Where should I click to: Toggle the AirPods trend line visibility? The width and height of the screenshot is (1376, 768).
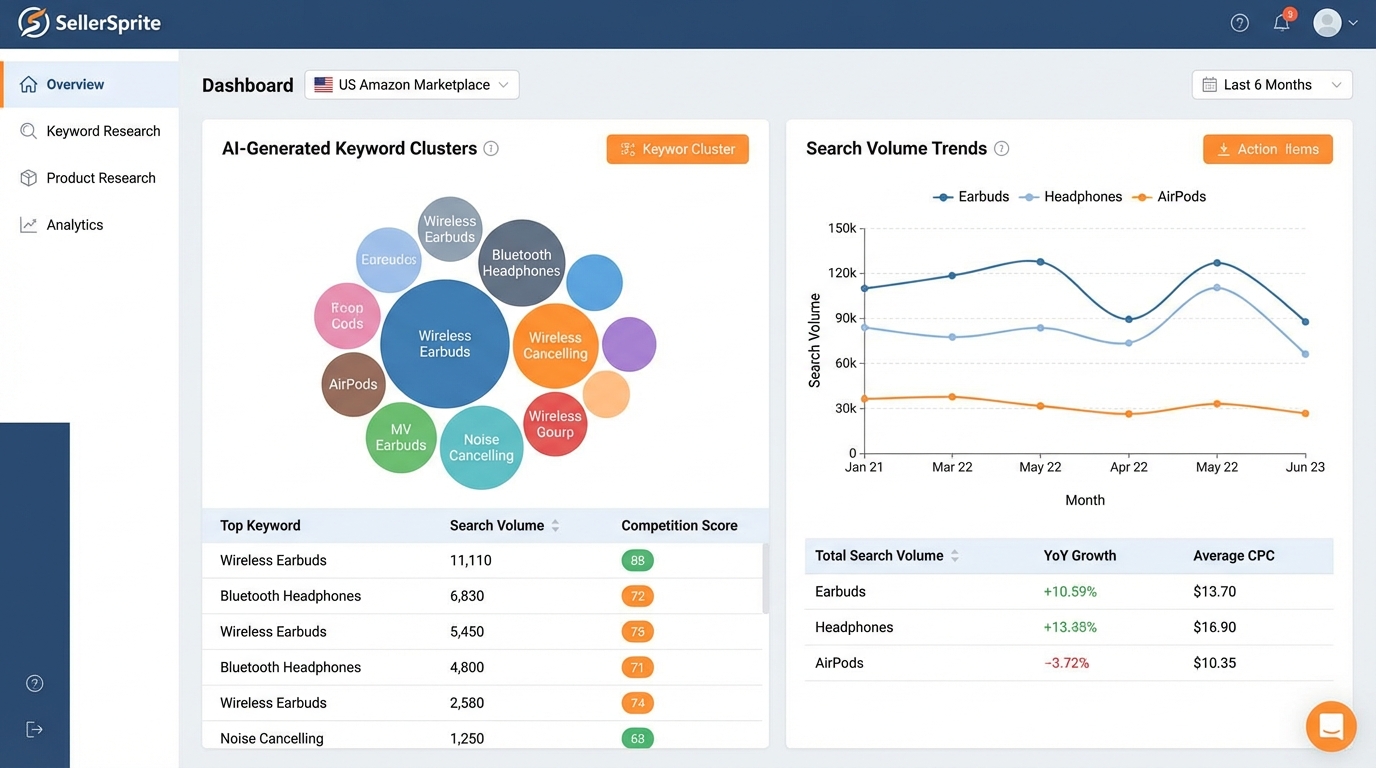pos(1169,196)
